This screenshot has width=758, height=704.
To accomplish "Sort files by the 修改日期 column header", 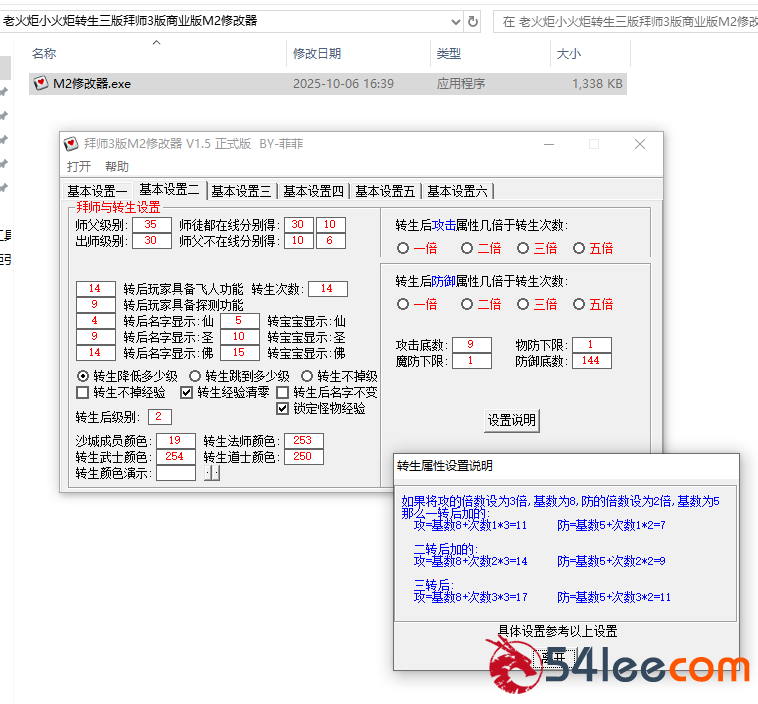I will (317, 53).
